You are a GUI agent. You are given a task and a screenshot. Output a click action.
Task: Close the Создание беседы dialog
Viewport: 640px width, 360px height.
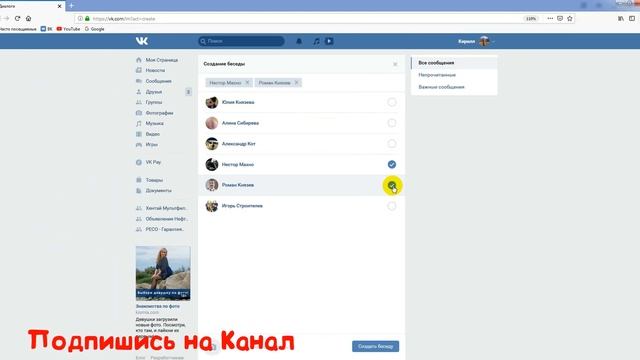395,64
